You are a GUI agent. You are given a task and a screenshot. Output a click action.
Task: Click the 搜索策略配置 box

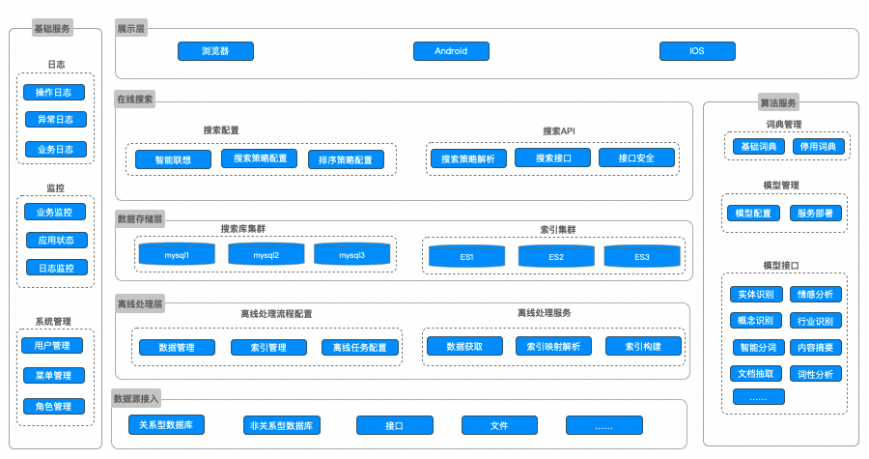point(259,159)
